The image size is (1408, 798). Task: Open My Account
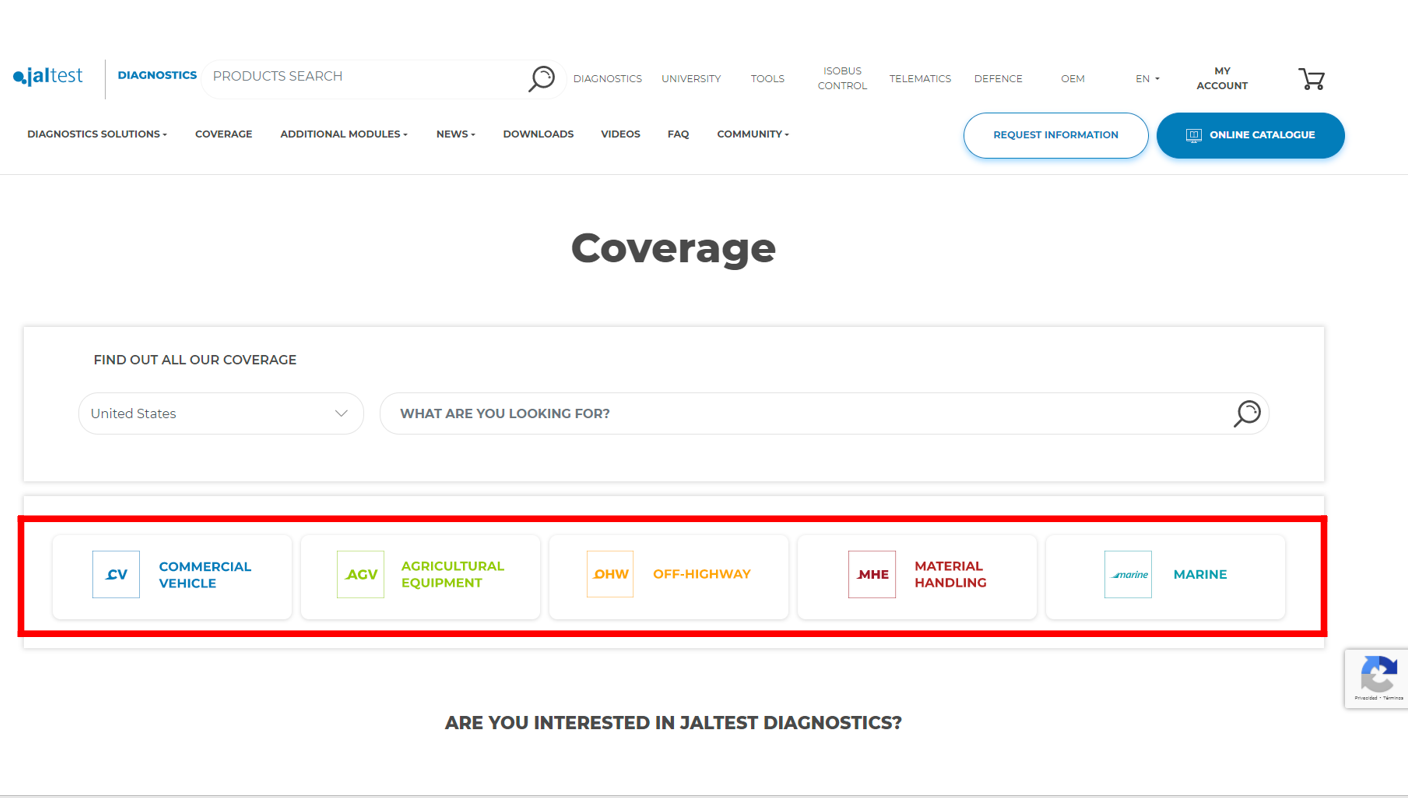pyautogui.click(x=1222, y=79)
